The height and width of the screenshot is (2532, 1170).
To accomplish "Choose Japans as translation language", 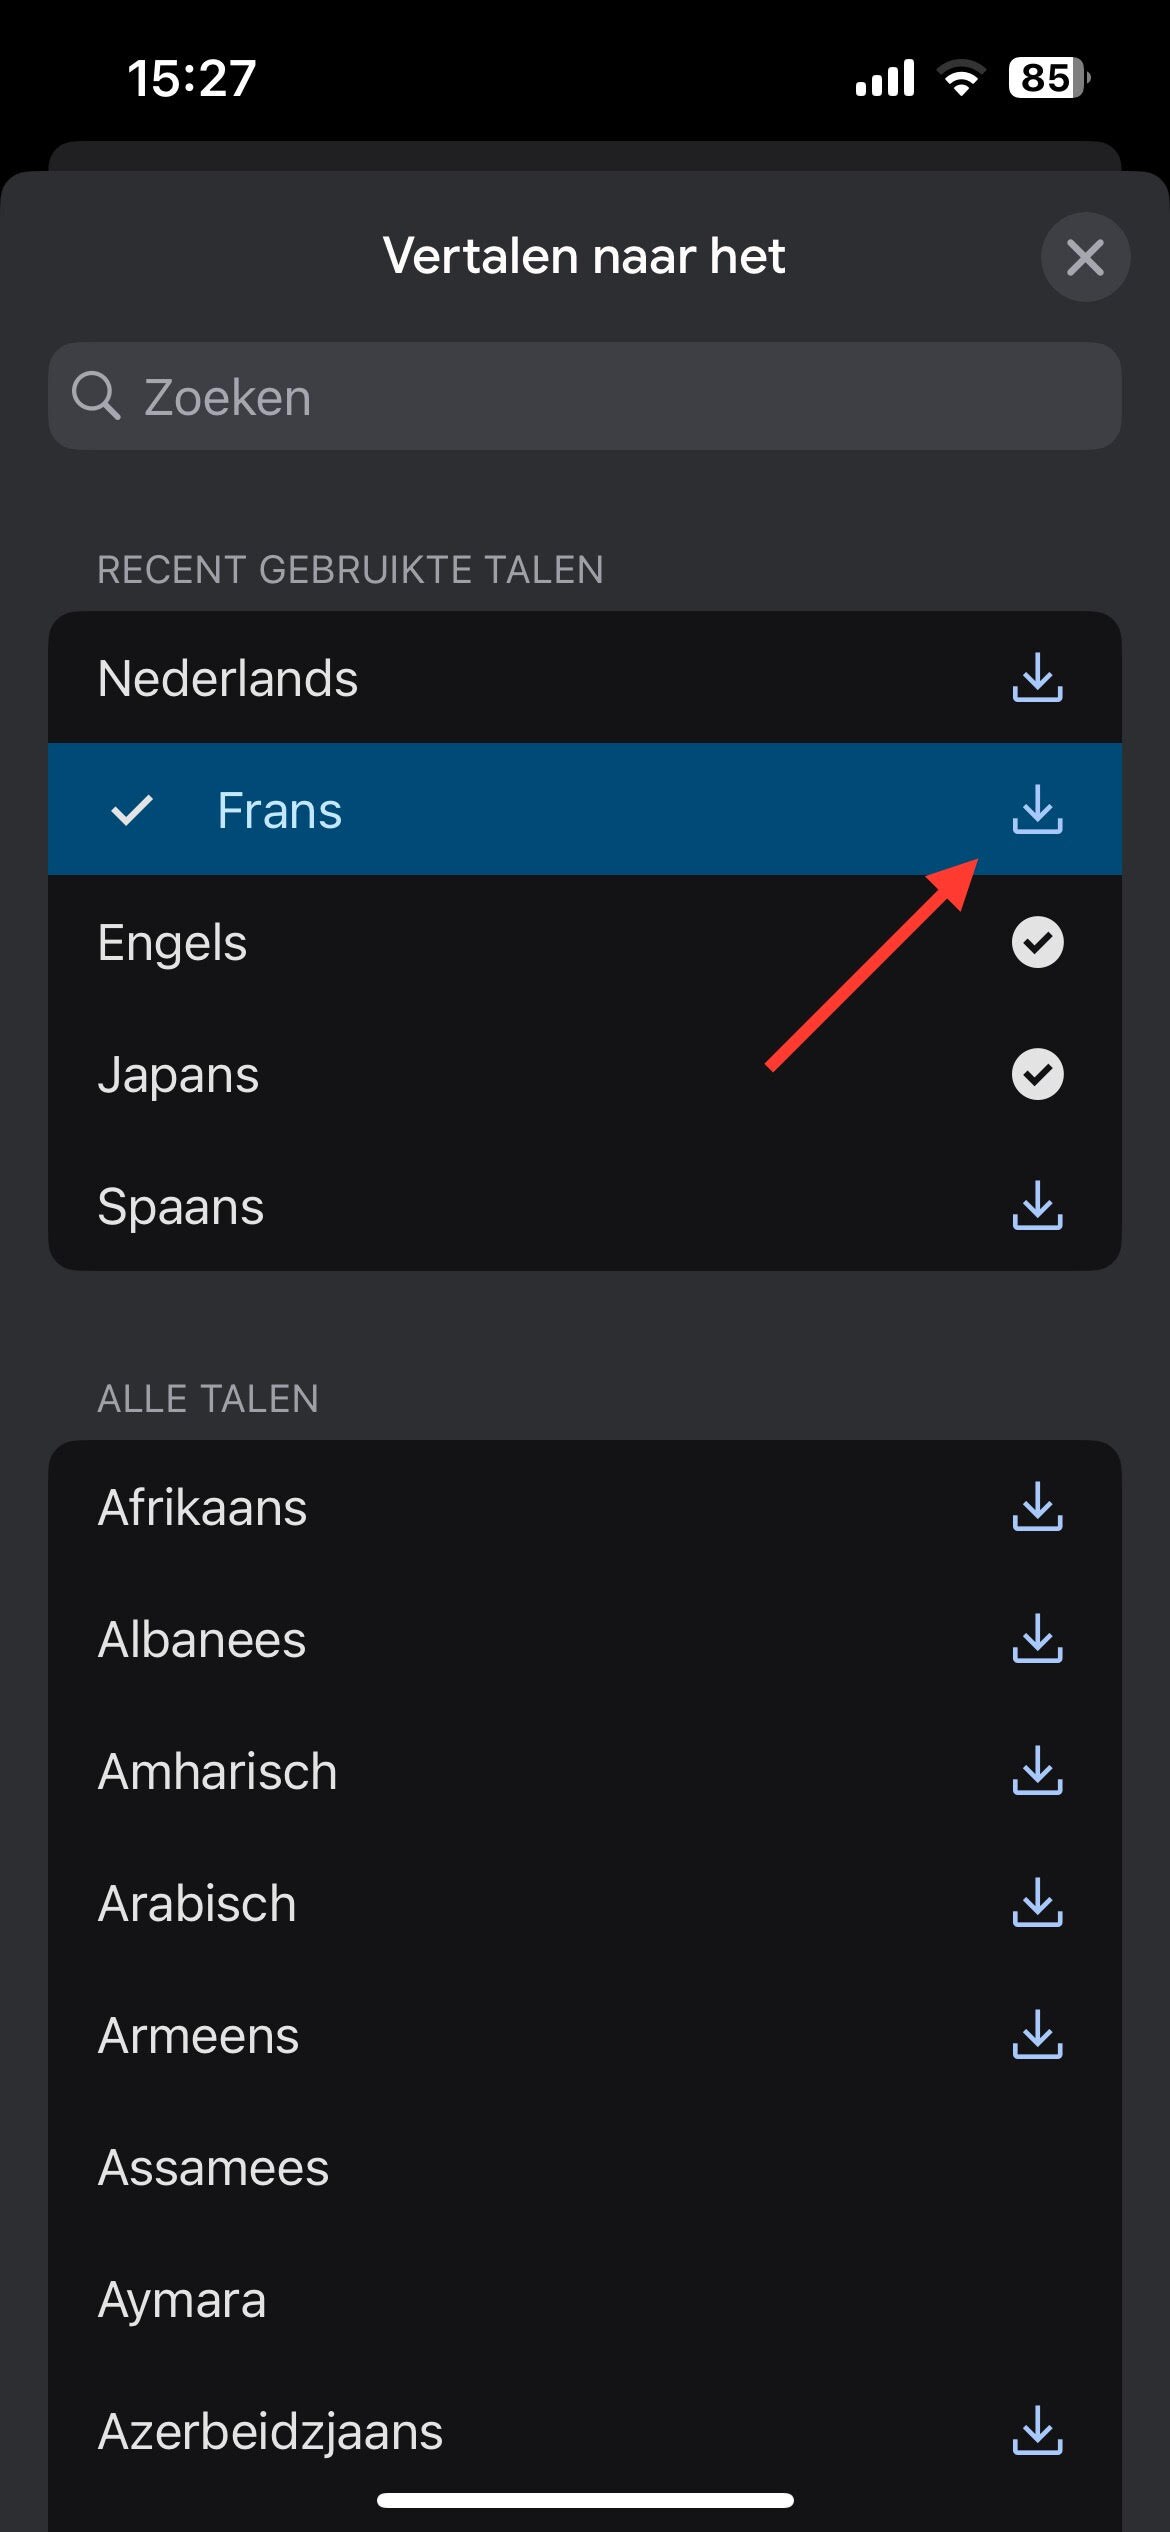I will click(x=400, y=1075).
